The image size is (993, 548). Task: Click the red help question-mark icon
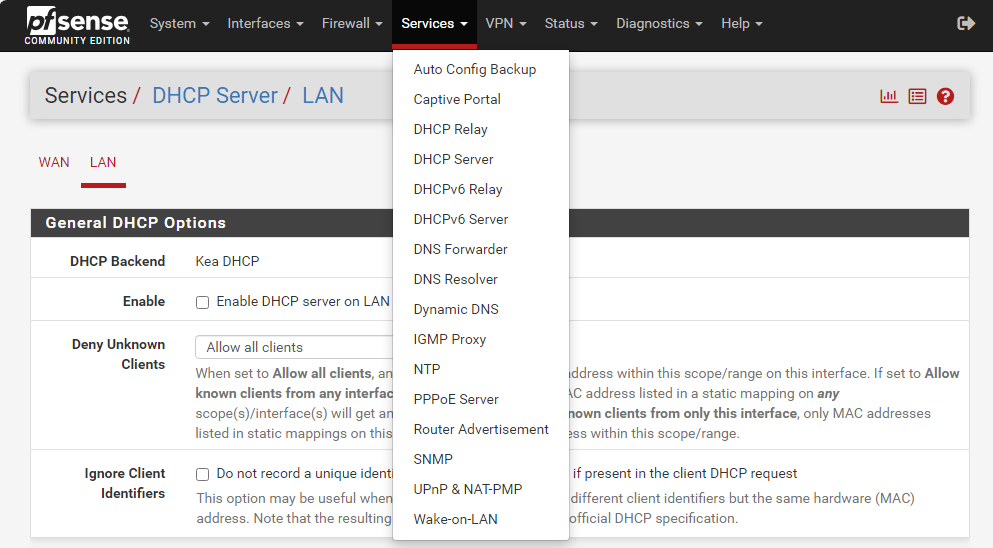[x=945, y=96]
